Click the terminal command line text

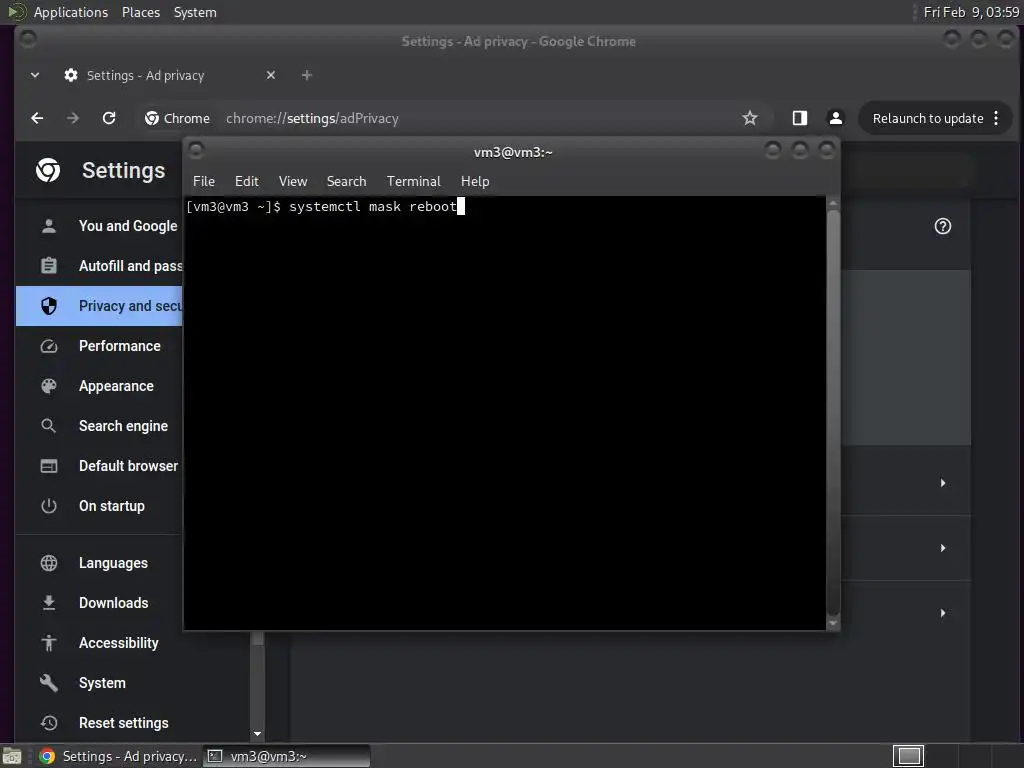point(373,206)
